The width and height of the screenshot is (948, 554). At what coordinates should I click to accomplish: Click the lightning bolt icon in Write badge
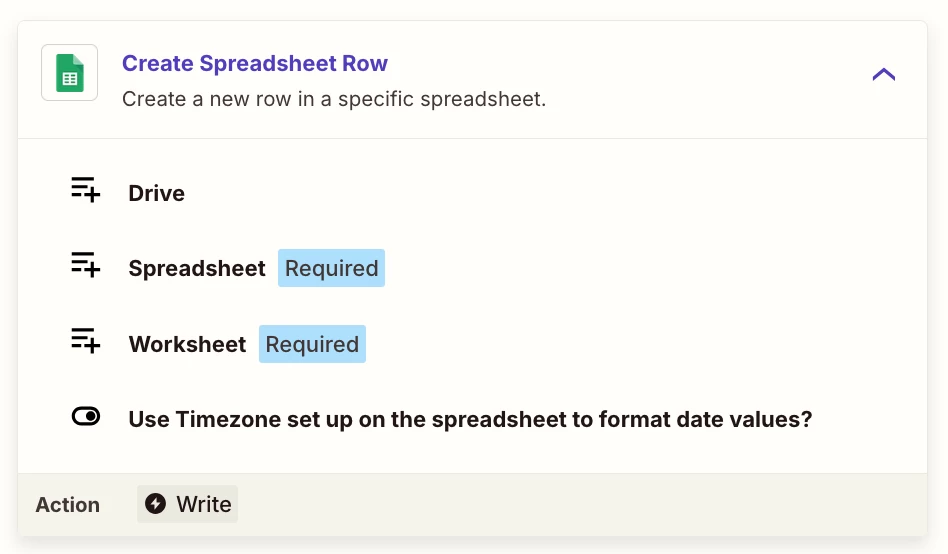pyautogui.click(x=155, y=504)
